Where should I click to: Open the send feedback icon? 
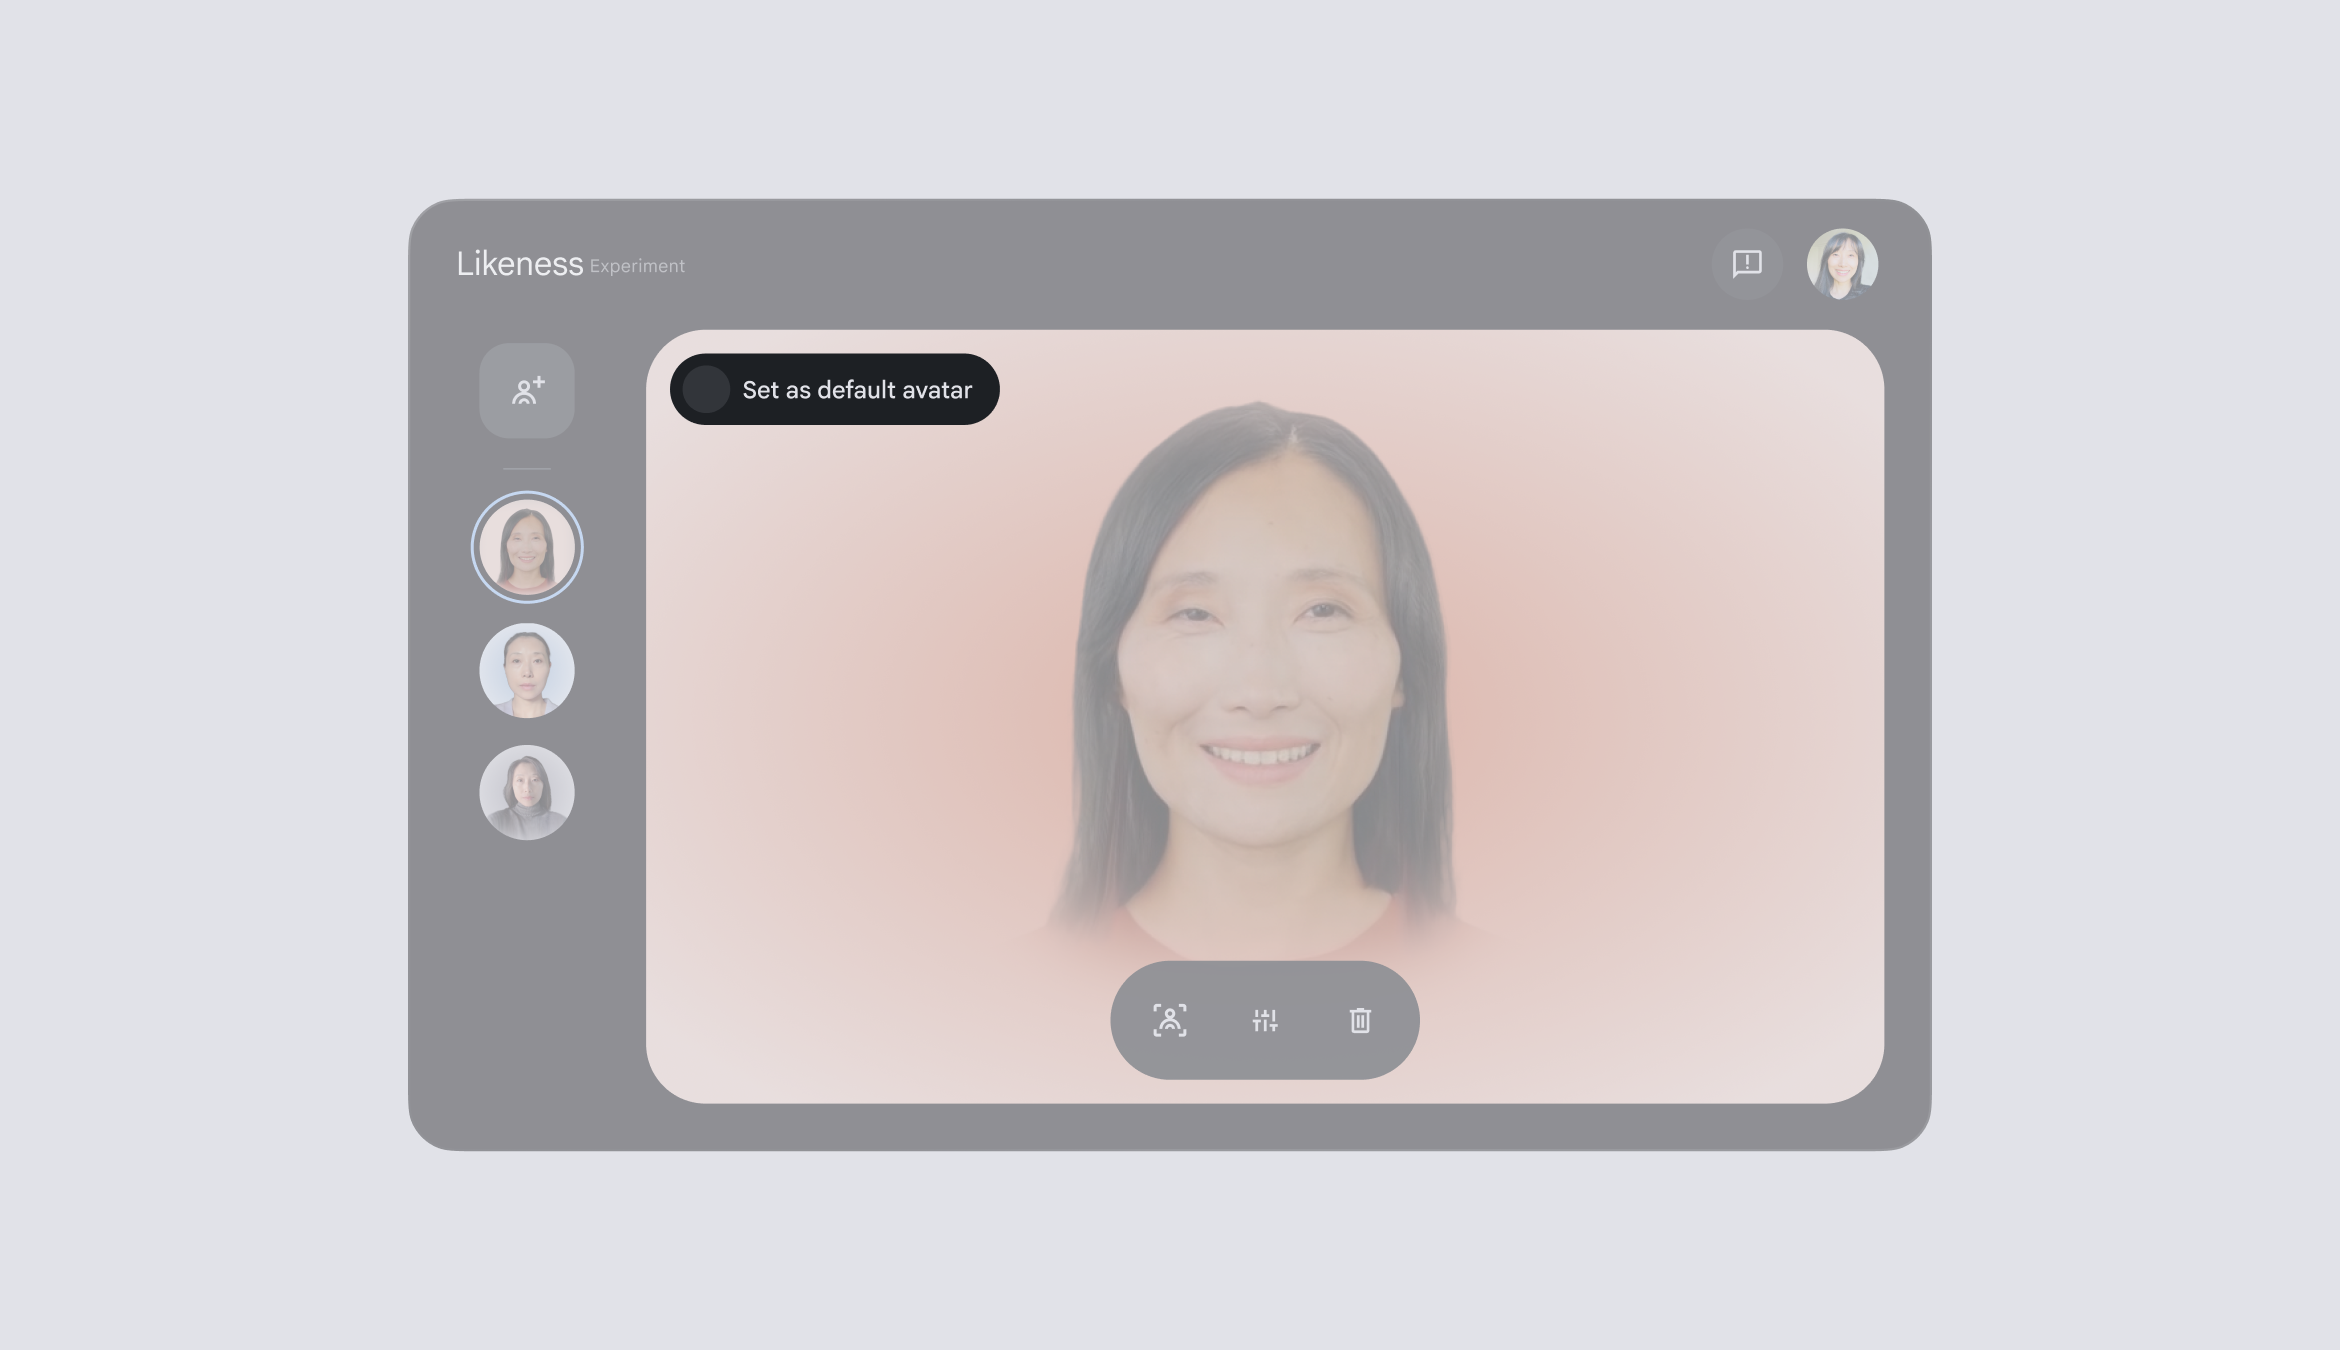1746,264
